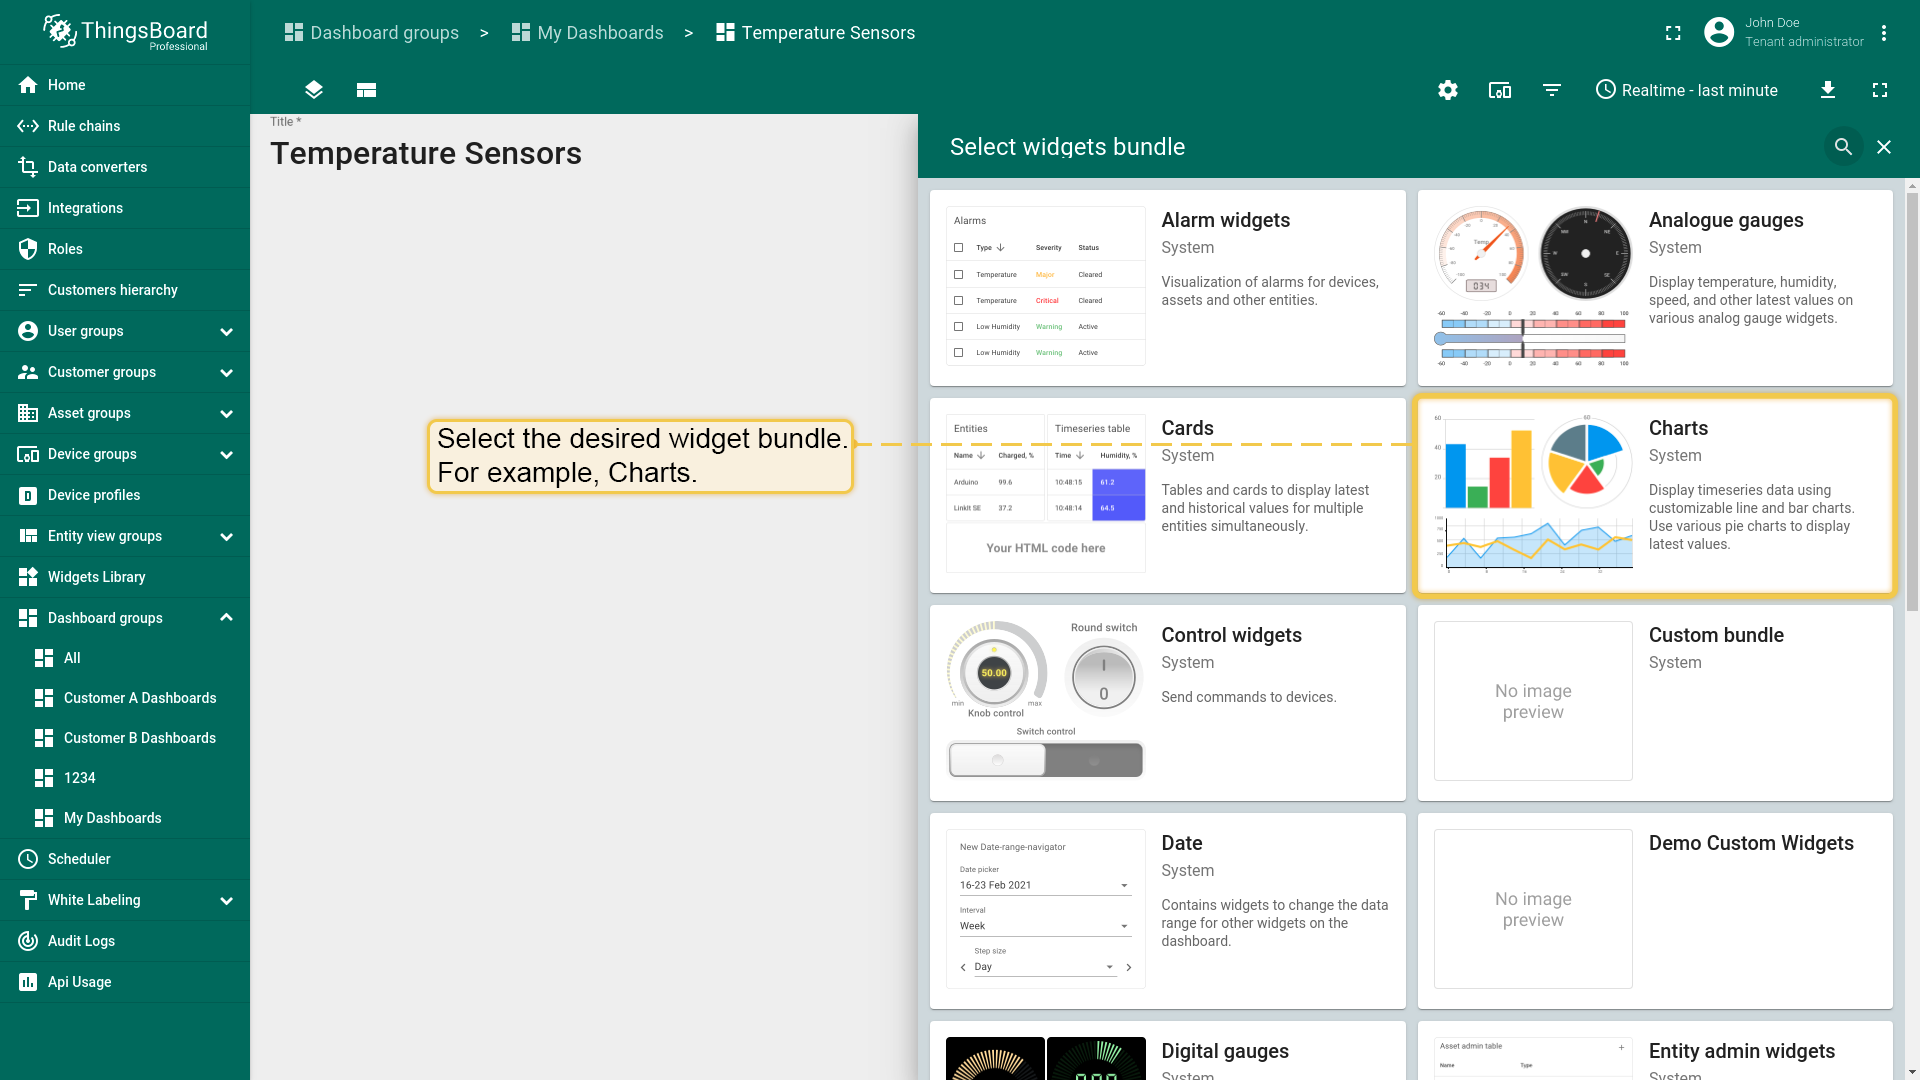
Task: Open the layers manage states icon
Action: coord(314,90)
